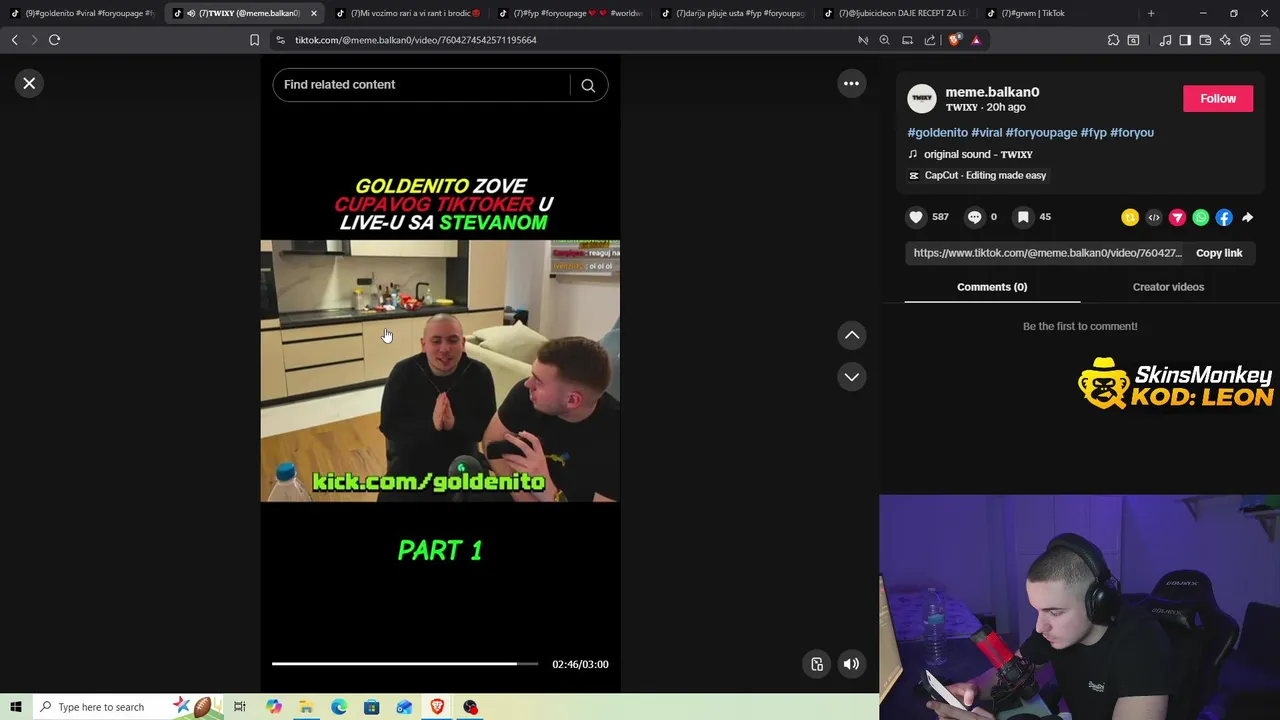Share the video to Facebook
Viewport: 1280px width, 720px height.
(x=1224, y=217)
